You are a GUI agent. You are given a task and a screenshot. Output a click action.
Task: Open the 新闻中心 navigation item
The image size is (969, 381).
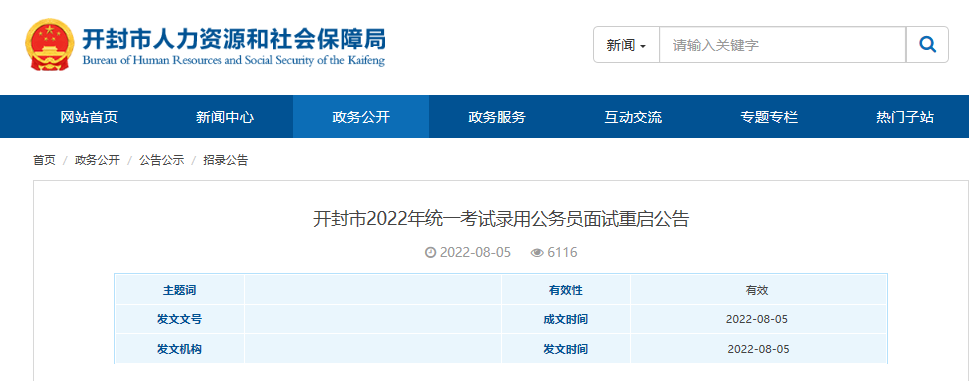point(225,117)
